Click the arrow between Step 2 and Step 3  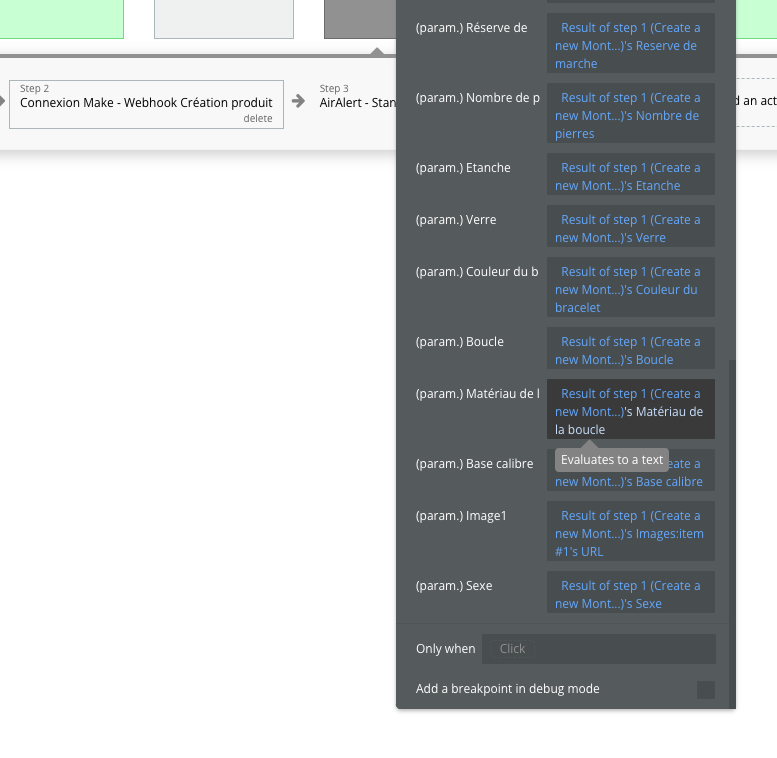pos(298,101)
